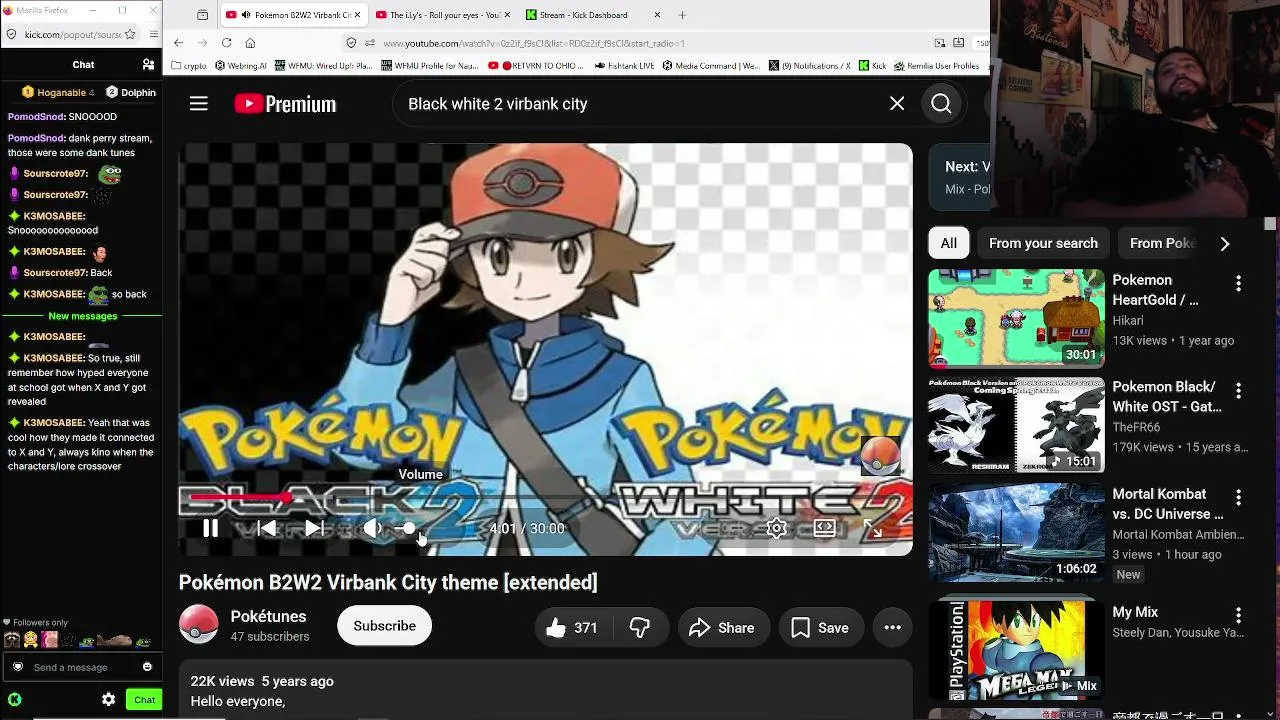Screen dimensions: 1280x720
Task: Run search with magnifying glass button
Action: pyautogui.click(x=941, y=104)
